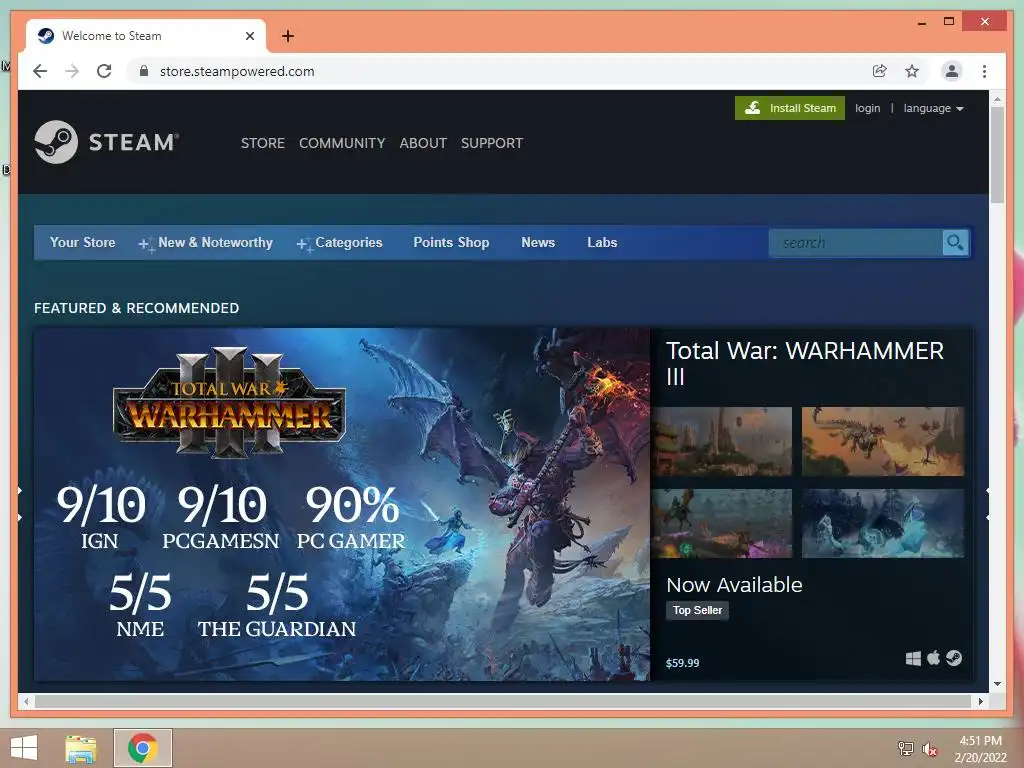Expand the language dropdown
This screenshot has height=768, width=1024.
(x=933, y=108)
